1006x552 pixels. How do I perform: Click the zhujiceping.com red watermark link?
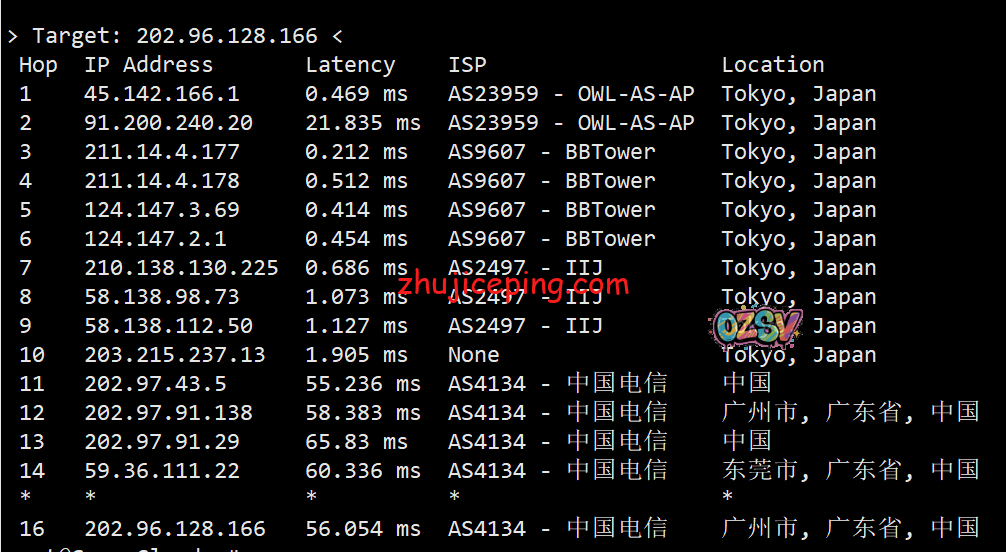pyautogui.click(x=513, y=284)
